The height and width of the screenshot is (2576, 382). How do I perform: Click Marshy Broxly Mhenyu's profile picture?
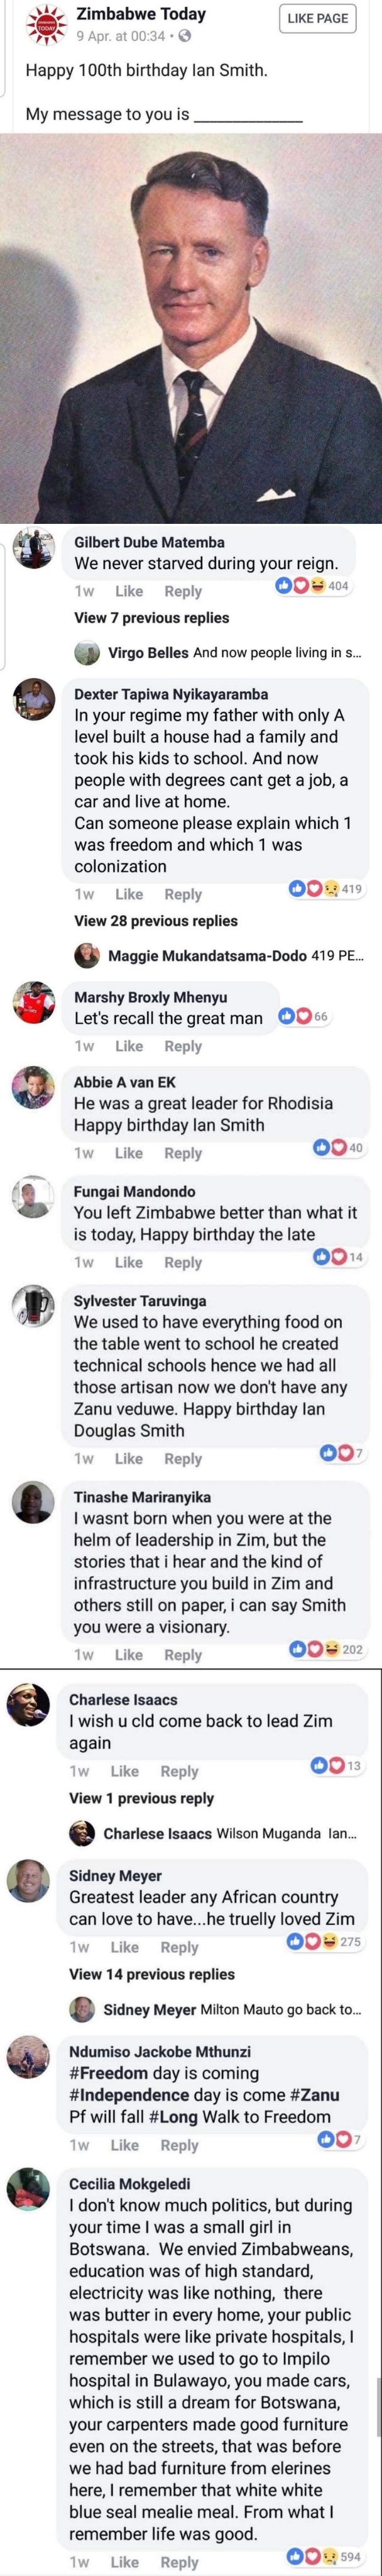[x=34, y=1003]
